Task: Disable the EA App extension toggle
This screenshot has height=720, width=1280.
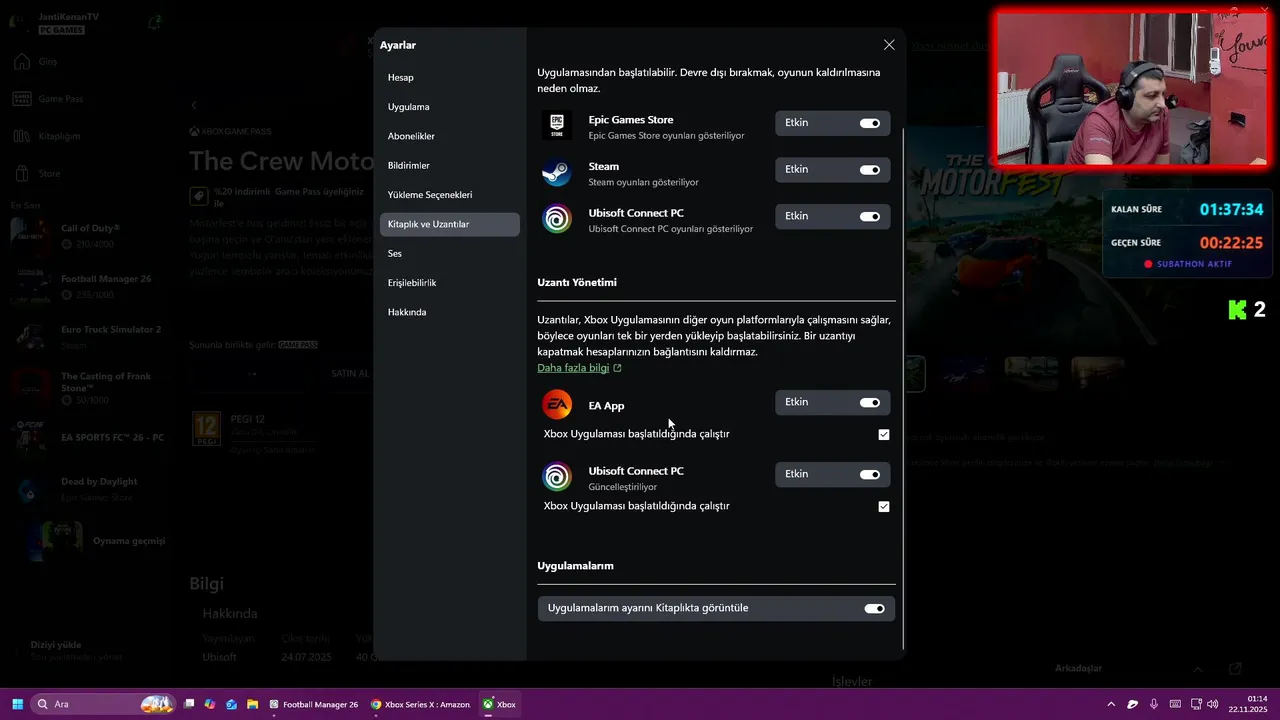Action: pyautogui.click(x=870, y=402)
